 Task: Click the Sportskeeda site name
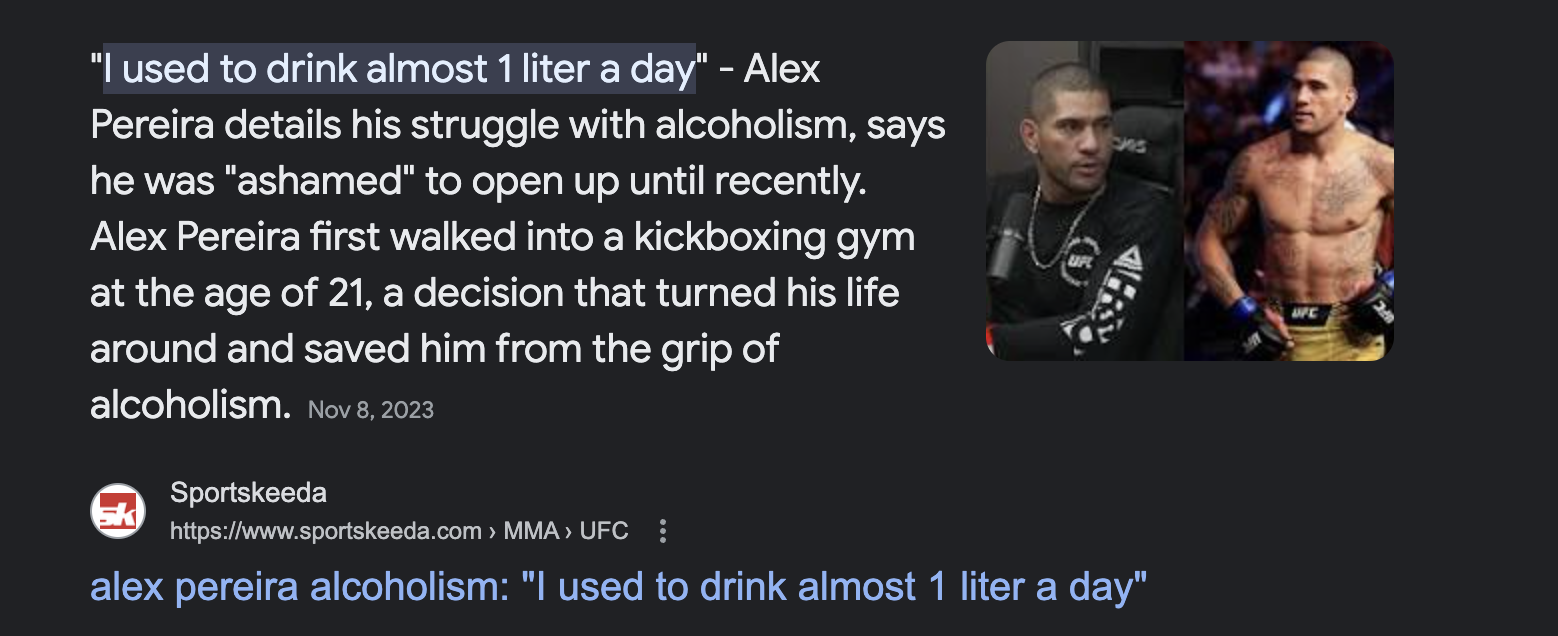point(248,493)
